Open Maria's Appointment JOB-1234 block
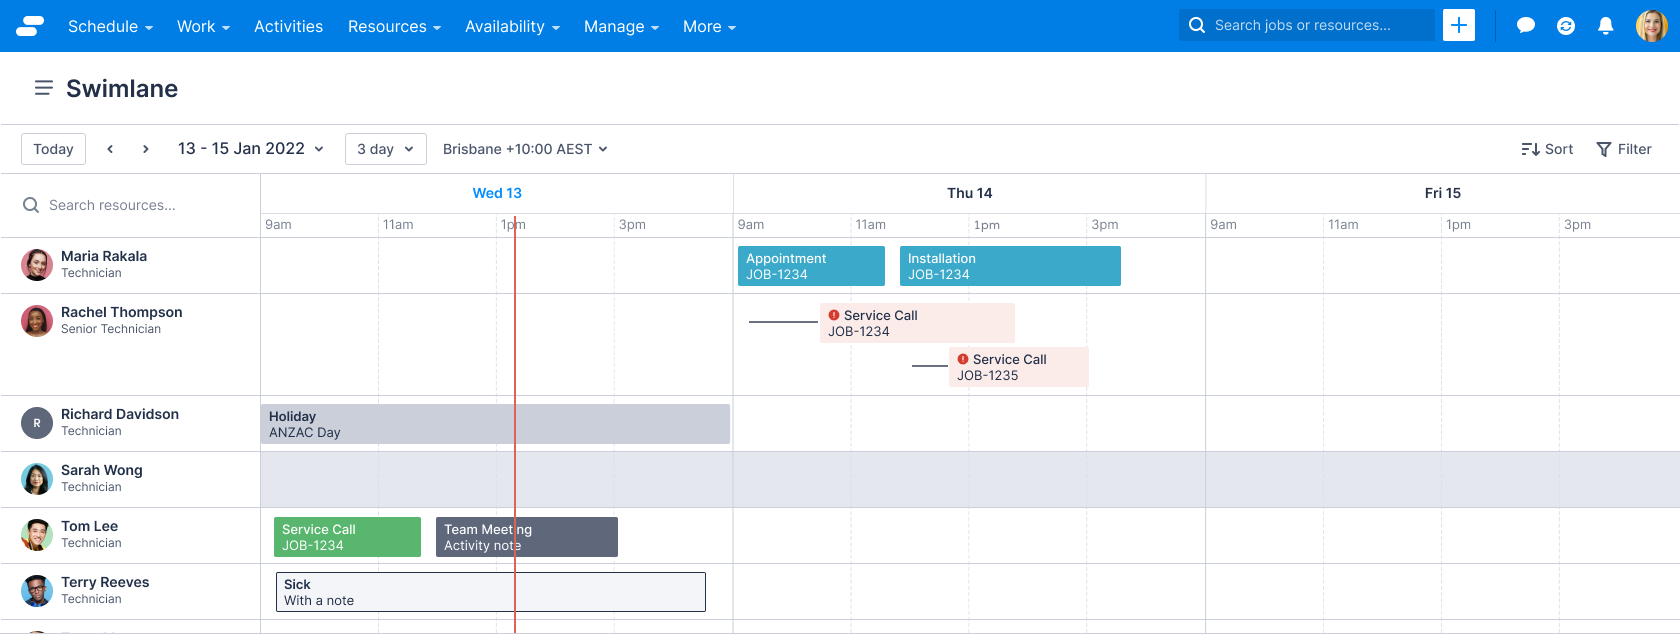This screenshot has height=634, width=1680. point(811,266)
